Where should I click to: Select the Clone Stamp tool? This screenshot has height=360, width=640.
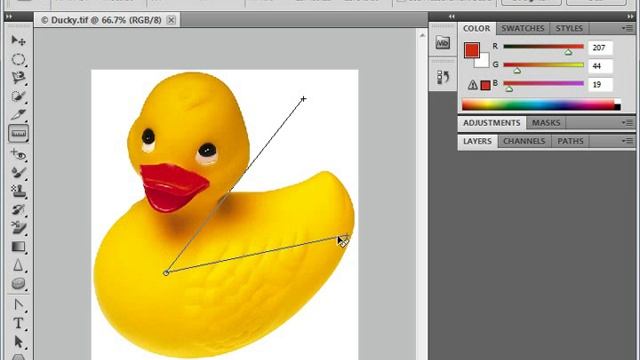pos(18,191)
